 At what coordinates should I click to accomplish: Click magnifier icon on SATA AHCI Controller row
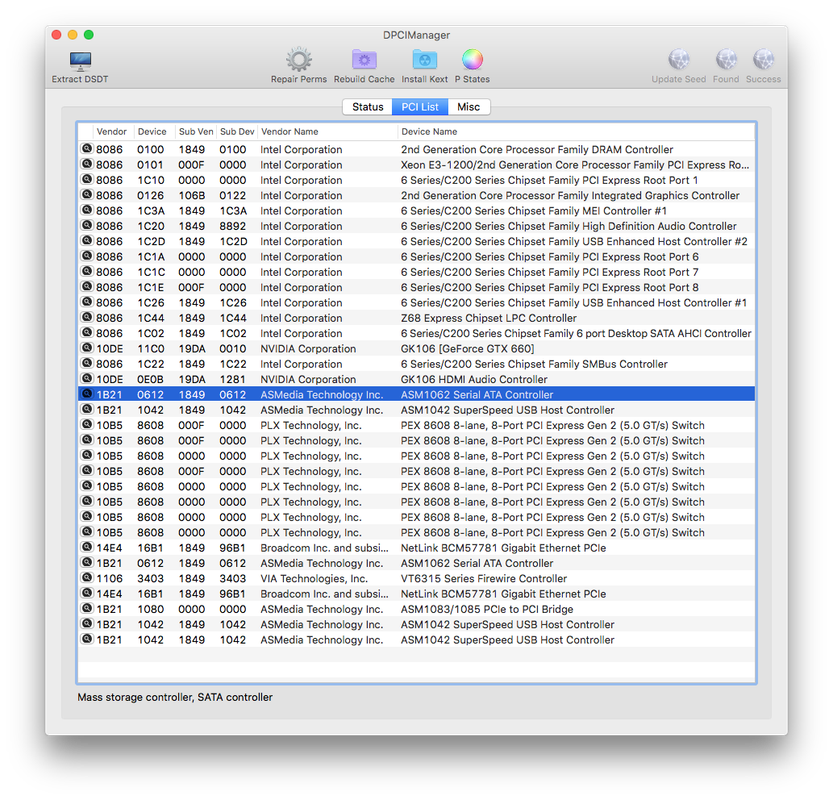click(x=87, y=333)
